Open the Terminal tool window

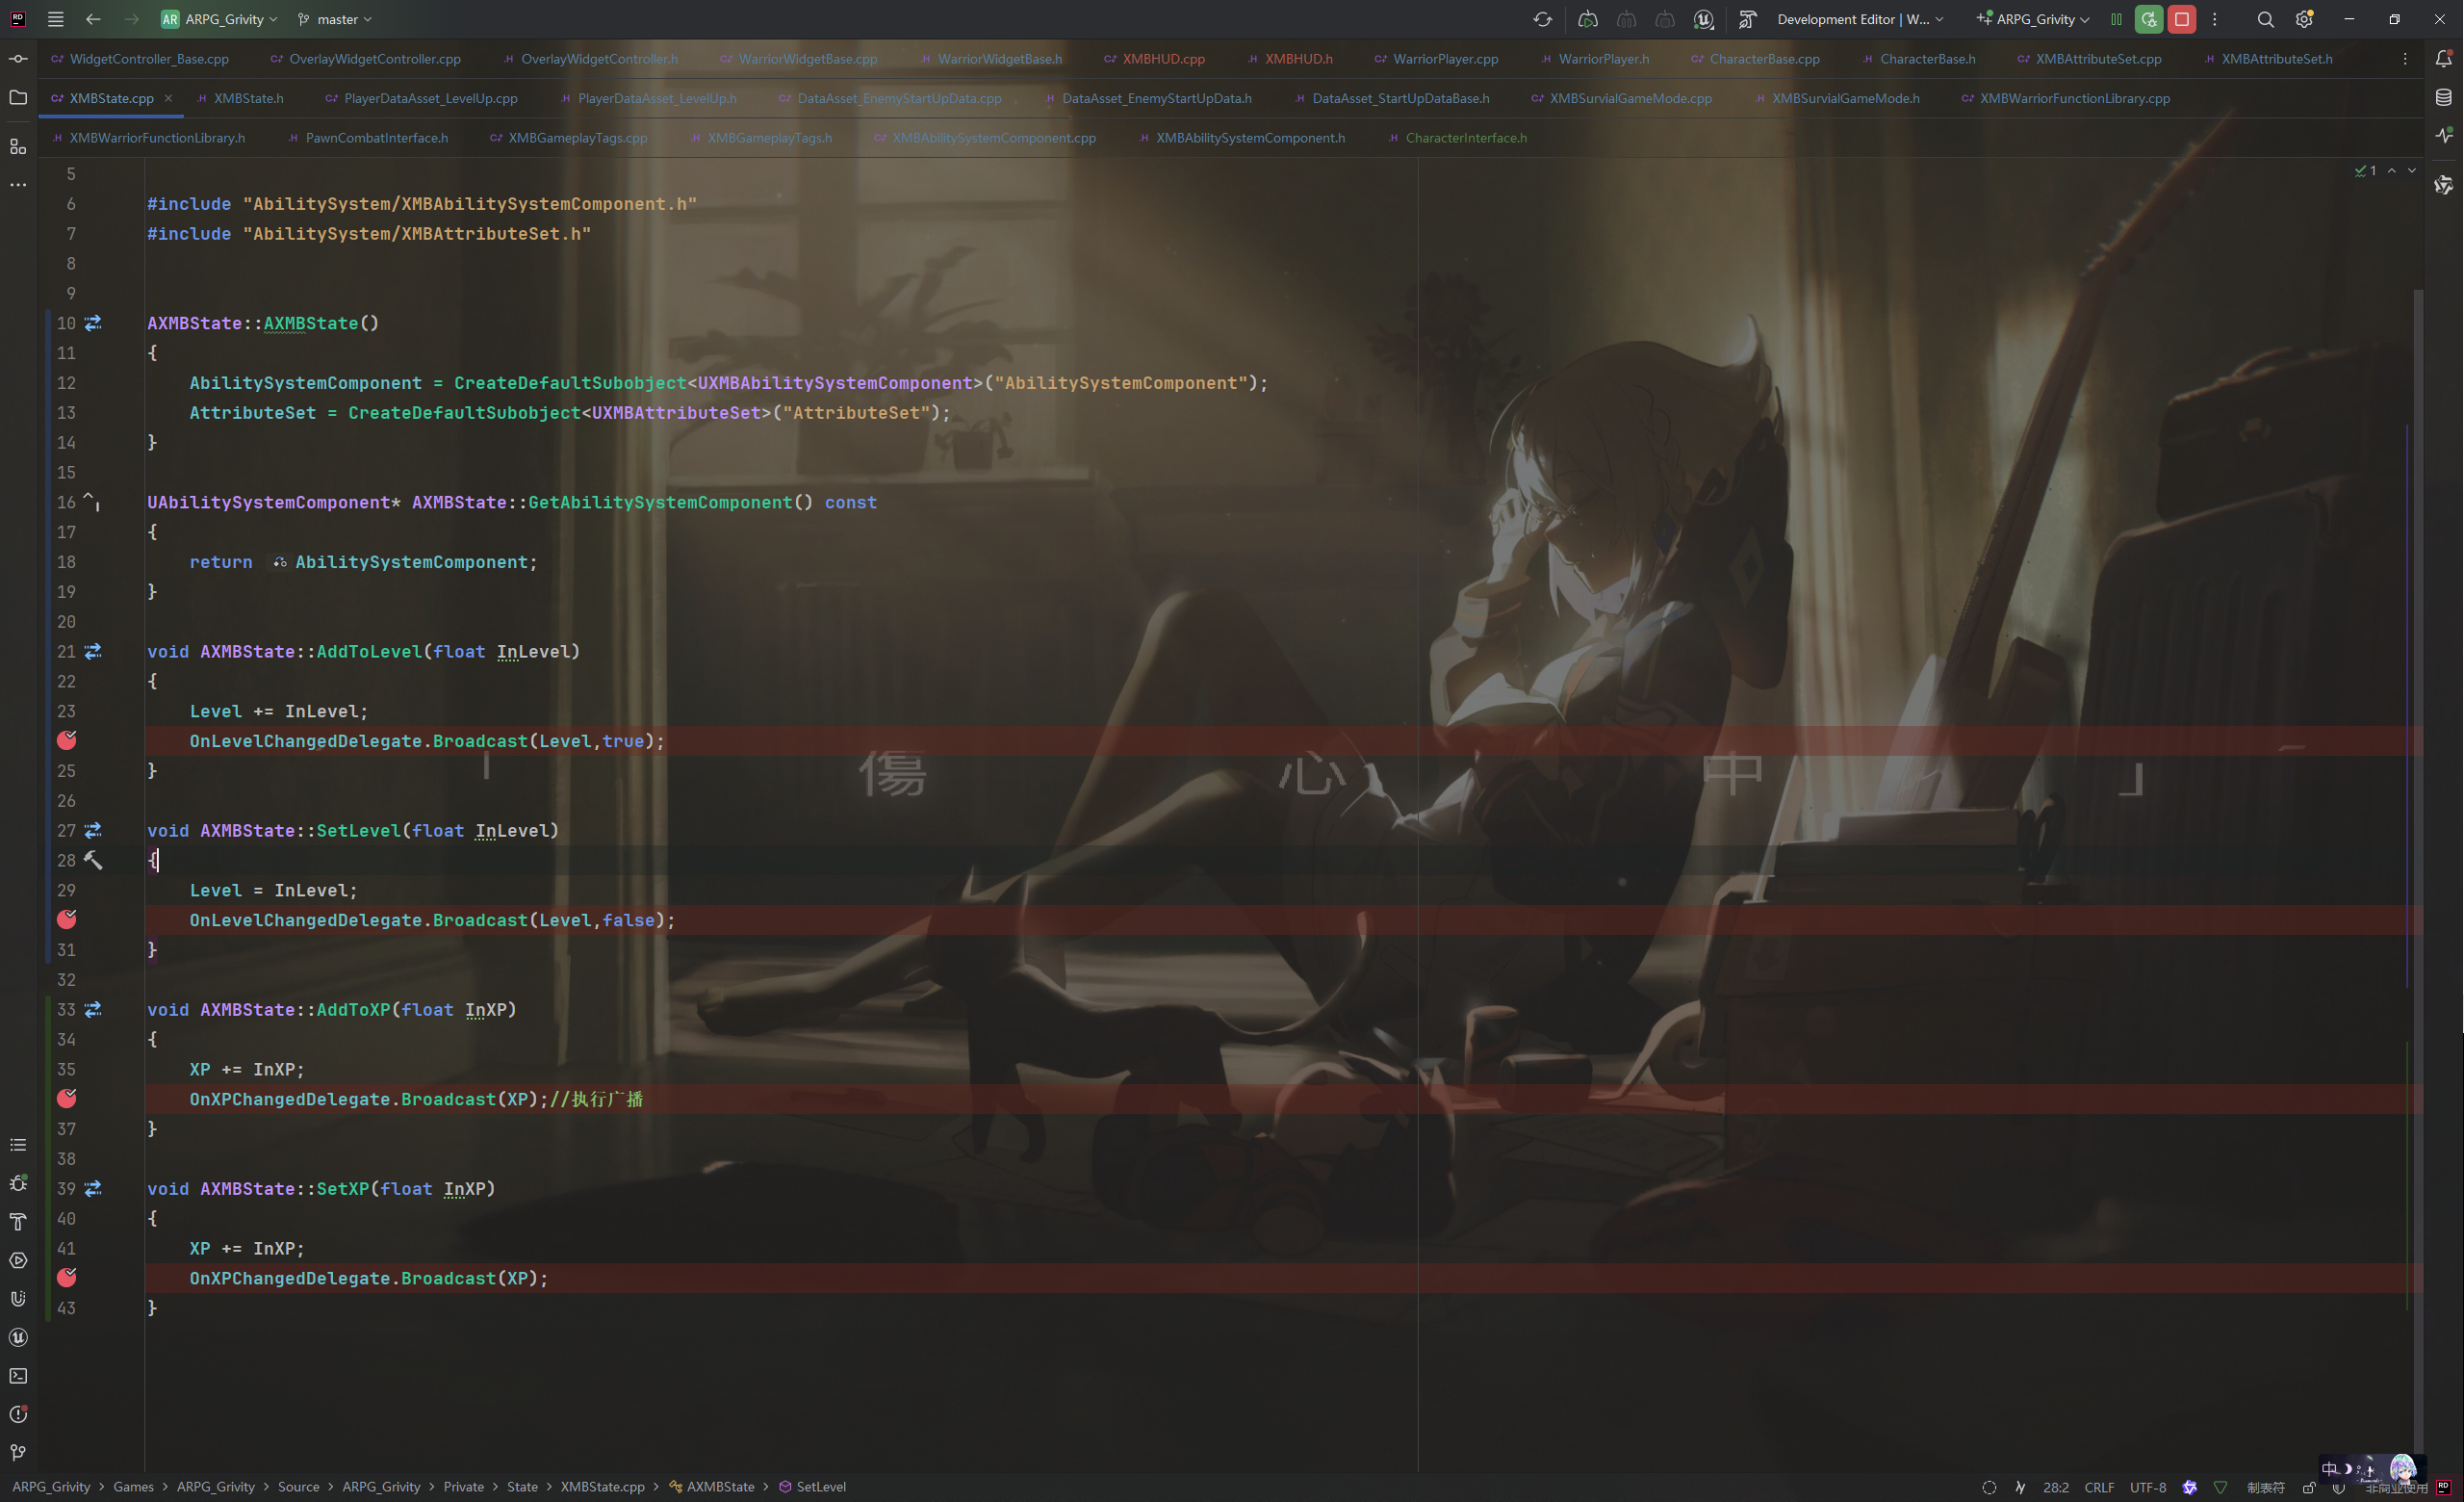(x=18, y=1376)
